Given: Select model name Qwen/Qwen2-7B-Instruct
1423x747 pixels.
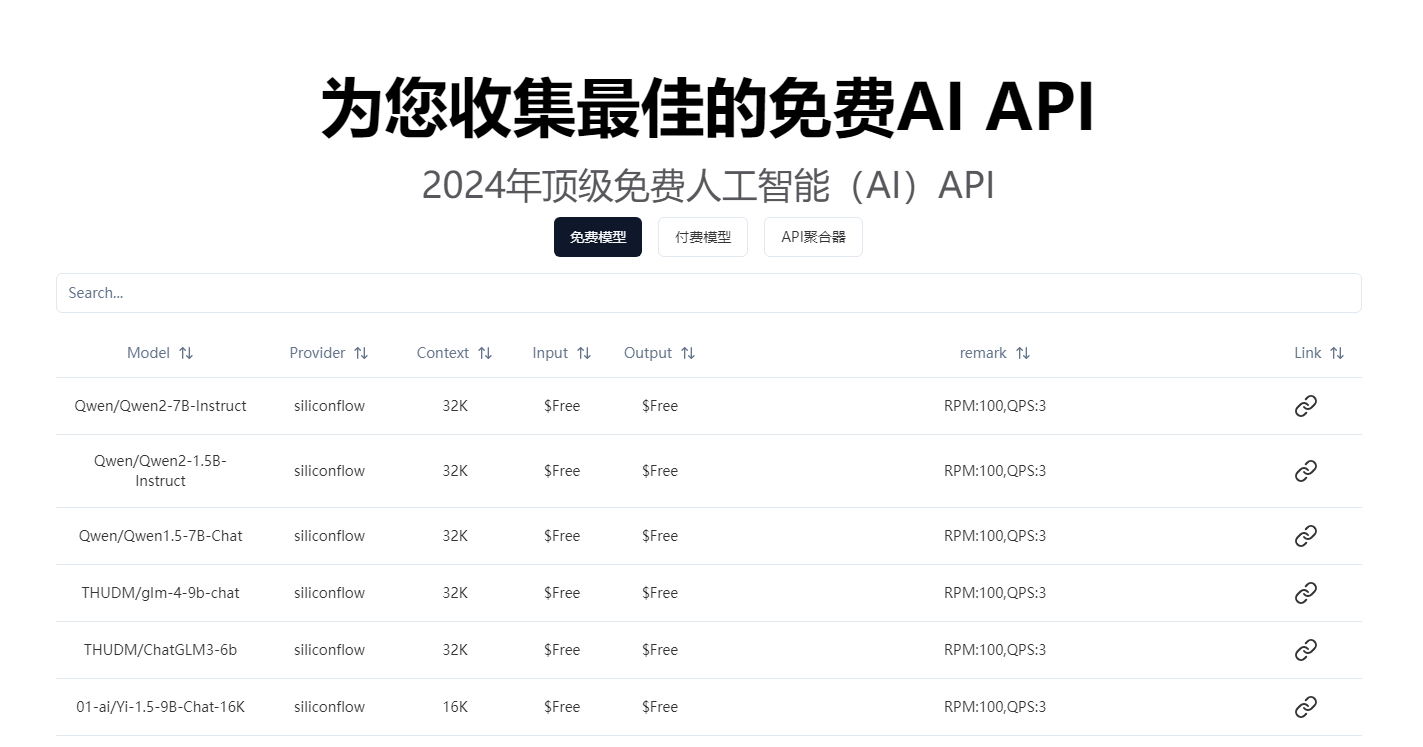Looking at the screenshot, I should tap(160, 406).
